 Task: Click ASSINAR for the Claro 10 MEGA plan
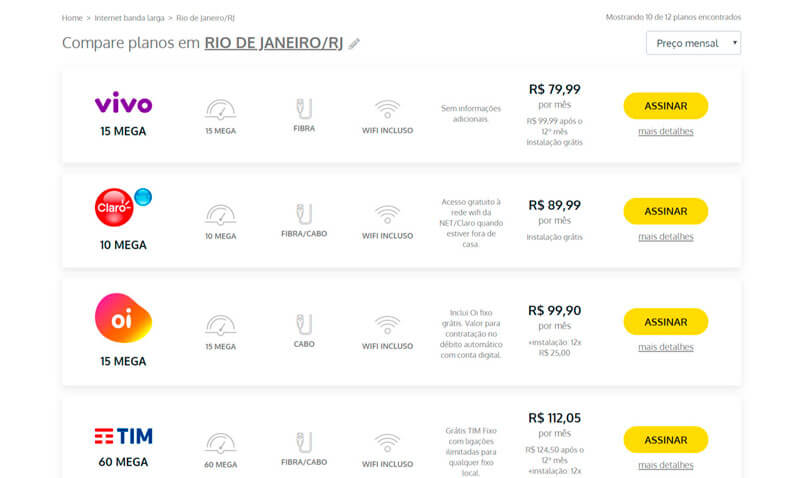tap(666, 211)
